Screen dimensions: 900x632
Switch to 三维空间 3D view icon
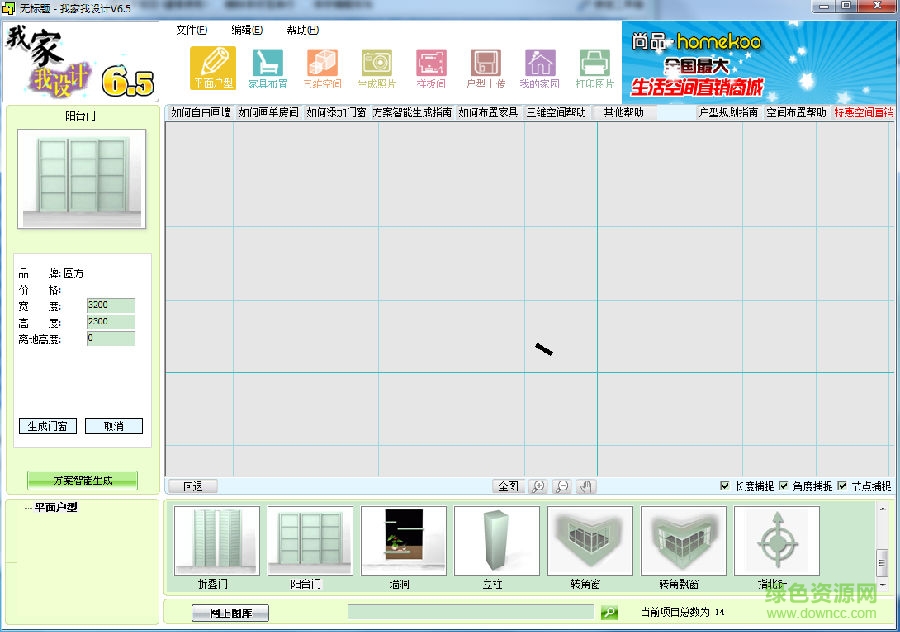(322, 67)
